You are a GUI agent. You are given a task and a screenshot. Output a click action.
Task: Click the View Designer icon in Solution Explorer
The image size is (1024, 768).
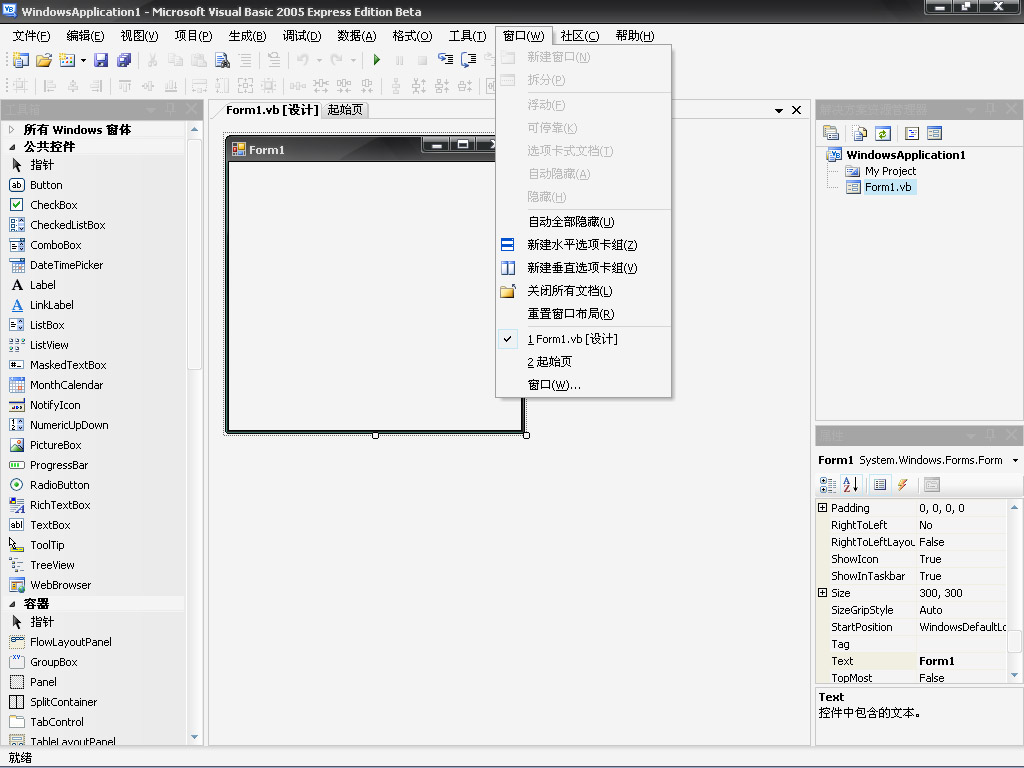(x=935, y=133)
